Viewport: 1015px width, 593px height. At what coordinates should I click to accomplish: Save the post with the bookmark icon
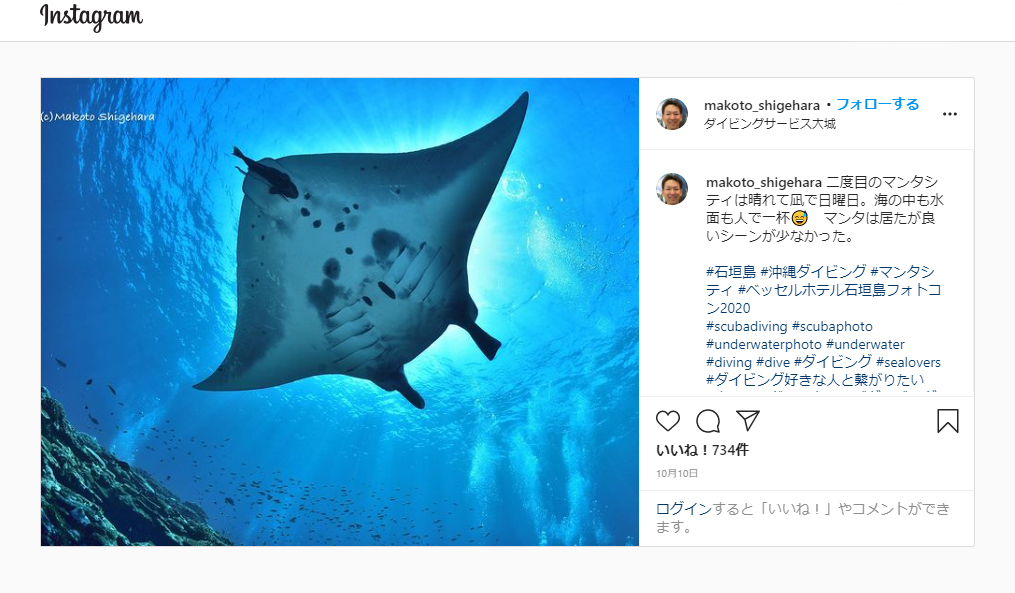pos(948,421)
